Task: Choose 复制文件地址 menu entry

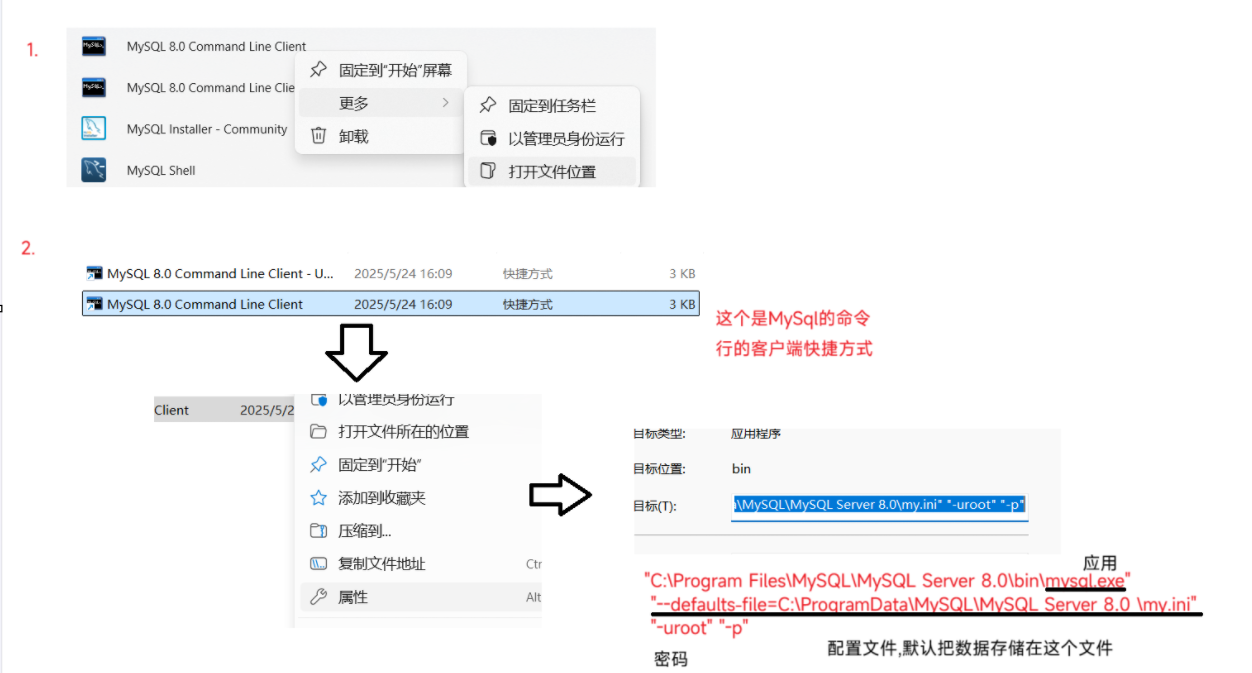Action: [382, 564]
